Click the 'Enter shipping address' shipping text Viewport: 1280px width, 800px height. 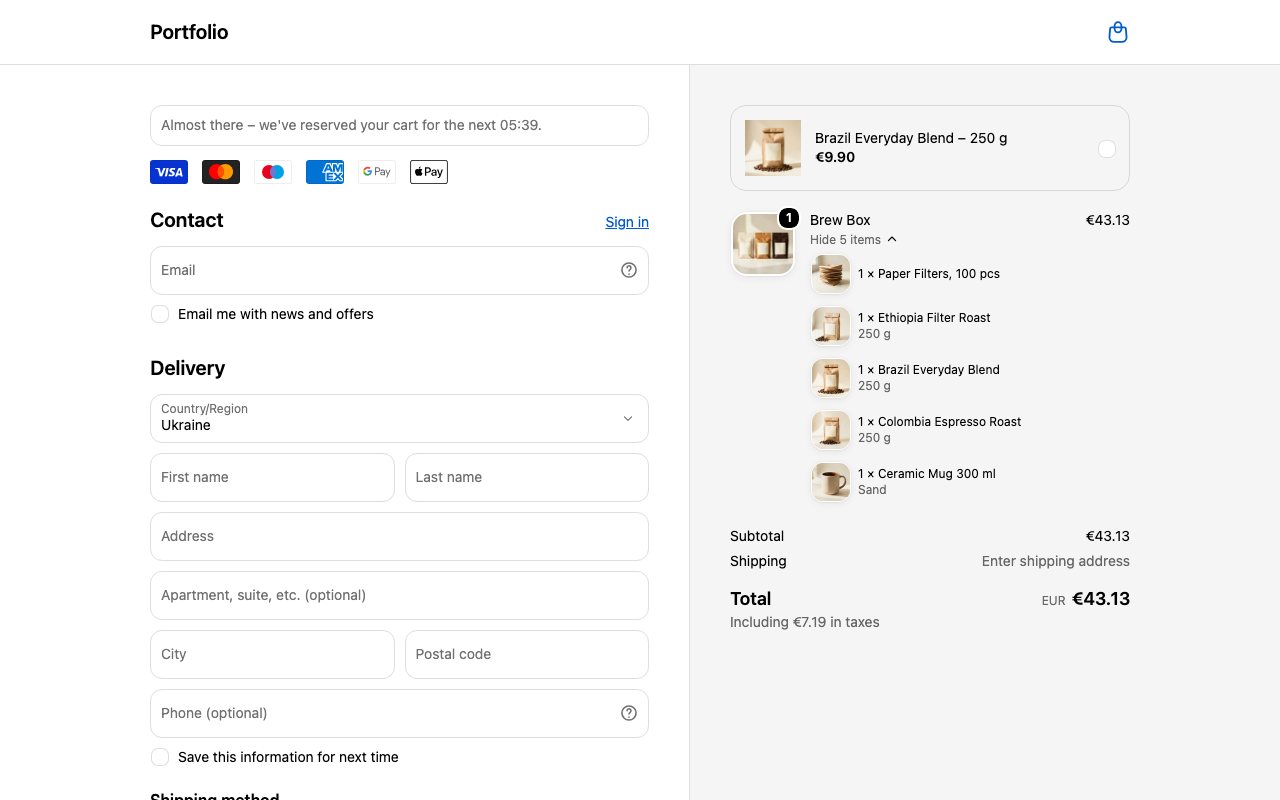click(x=1056, y=561)
